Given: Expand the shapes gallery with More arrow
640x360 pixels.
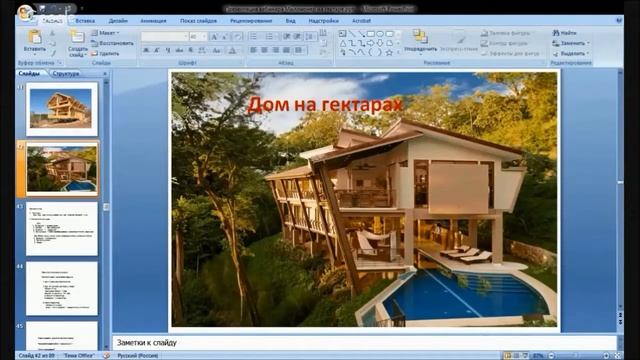Looking at the screenshot, I should [x=398, y=53].
